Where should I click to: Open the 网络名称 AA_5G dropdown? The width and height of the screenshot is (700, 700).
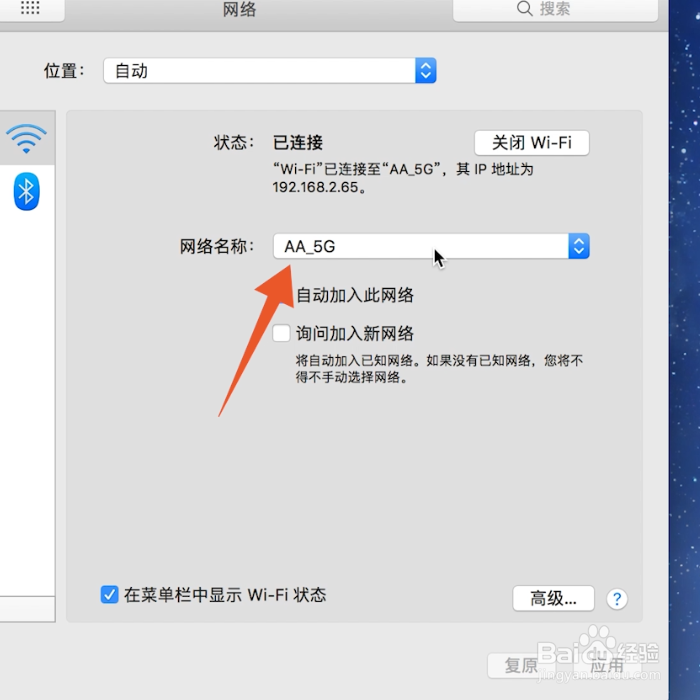(431, 246)
